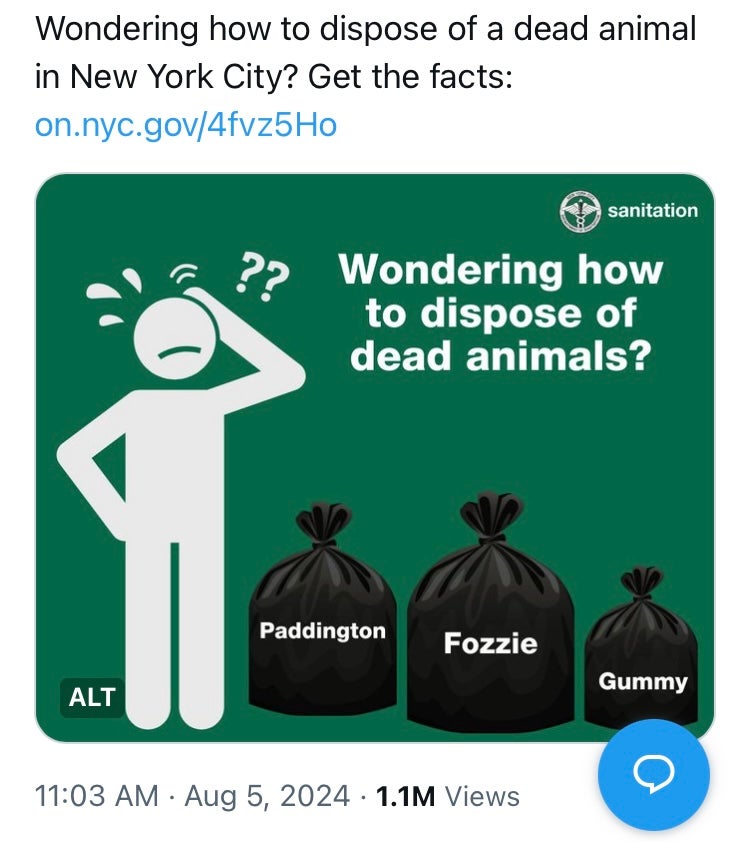Screen dimensions: 750x842
Task: Tap the blue reply bubble button
Action: coord(653,774)
